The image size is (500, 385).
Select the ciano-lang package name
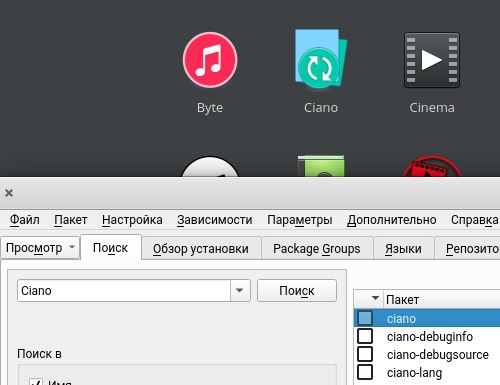414,373
